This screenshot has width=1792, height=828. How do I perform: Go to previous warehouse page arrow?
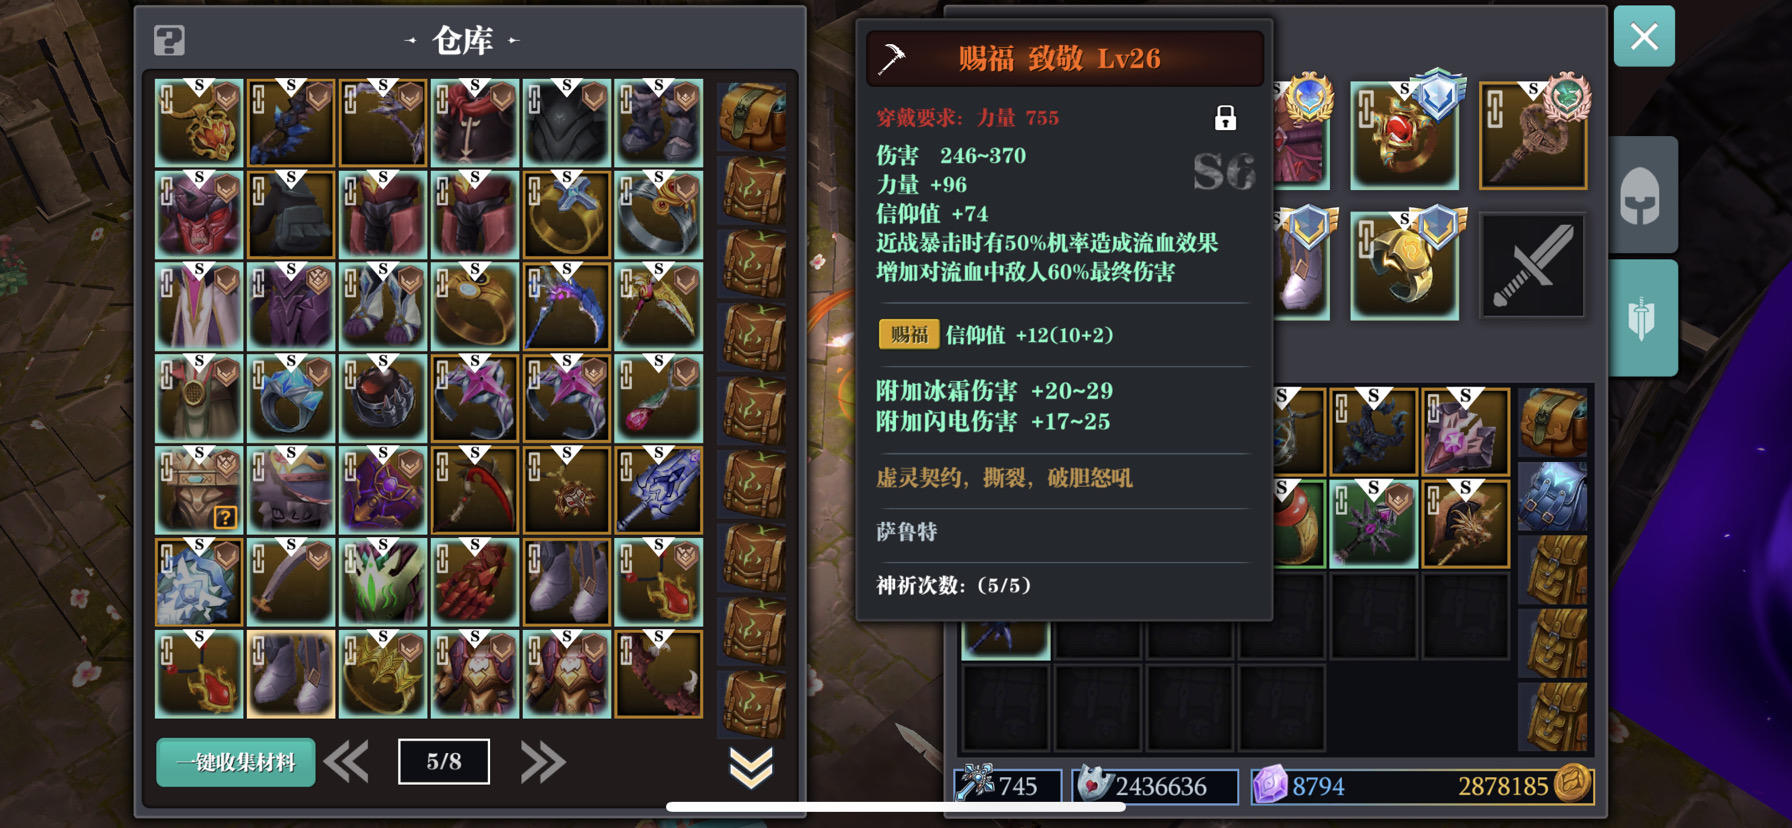(x=347, y=762)
